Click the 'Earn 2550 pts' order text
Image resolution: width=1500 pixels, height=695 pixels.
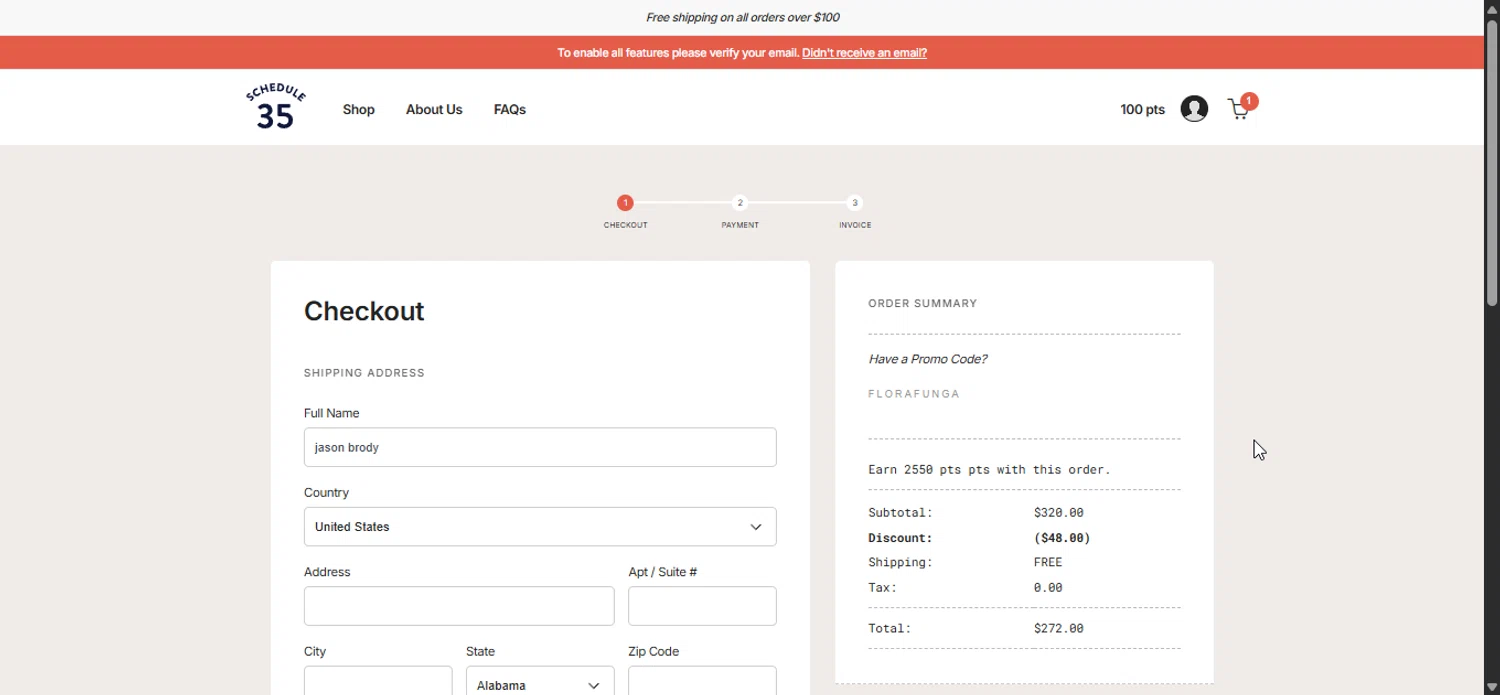989,469
